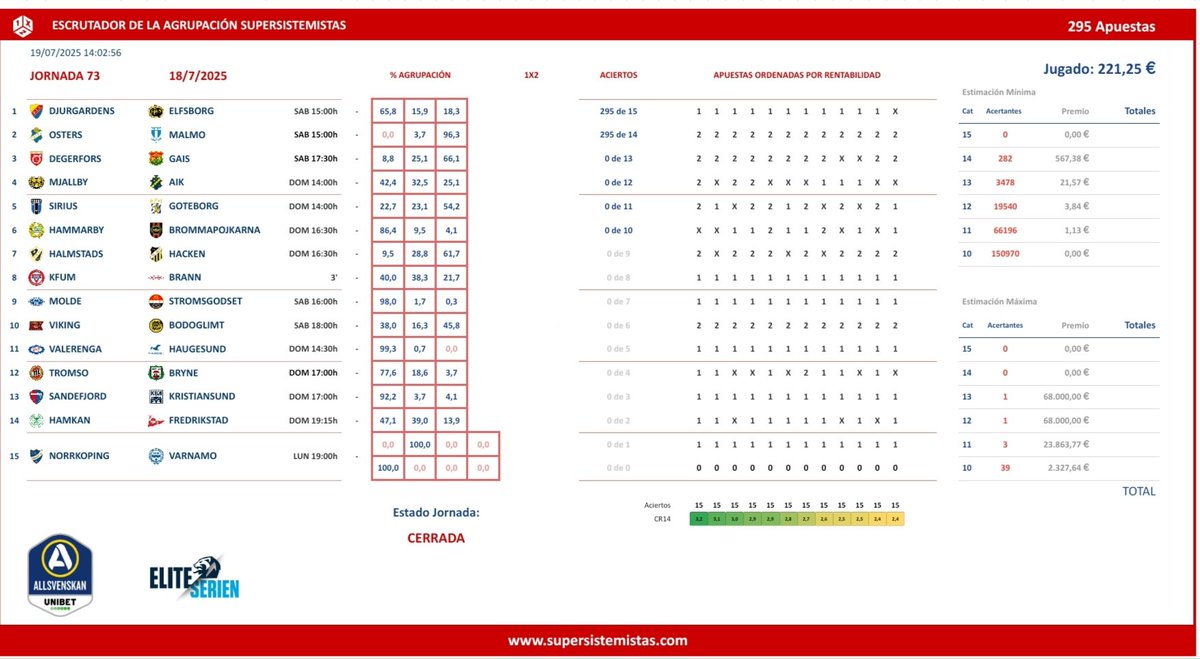
Task: Click the LUN 19:00h kickoff time
Action: (315, 456)
